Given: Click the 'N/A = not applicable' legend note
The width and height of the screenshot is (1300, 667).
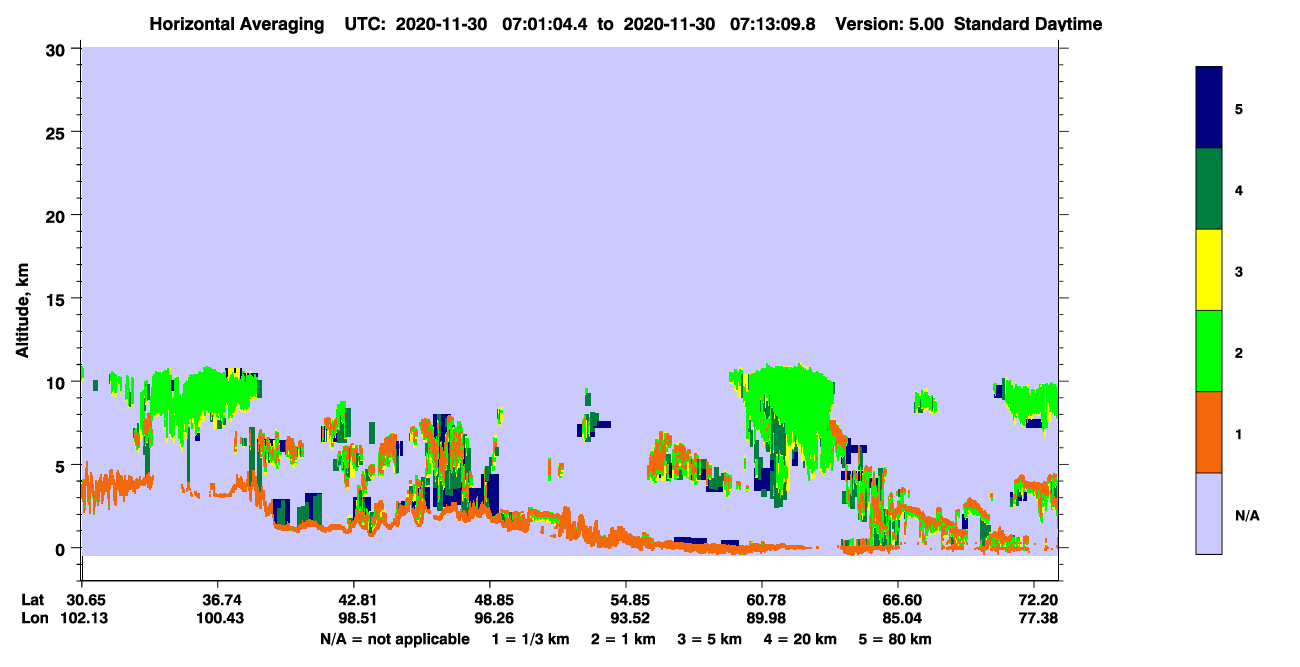Looking at the screenshot, I should point(394,639).
